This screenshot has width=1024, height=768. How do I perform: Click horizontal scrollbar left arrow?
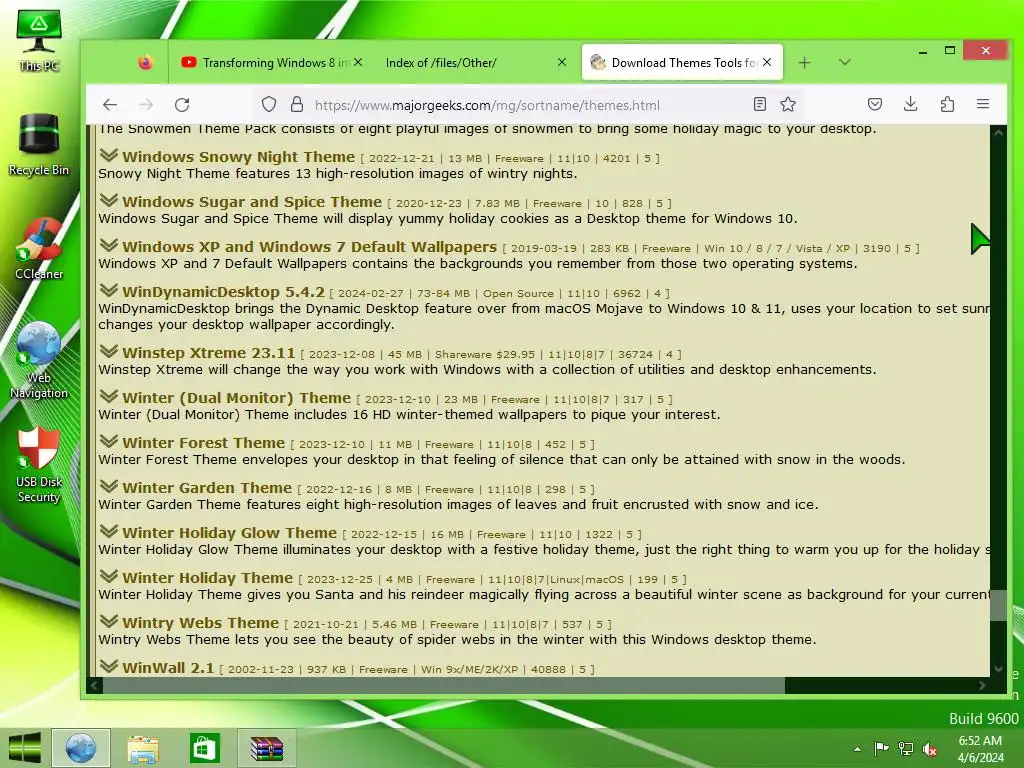click(x=95, y=685)
